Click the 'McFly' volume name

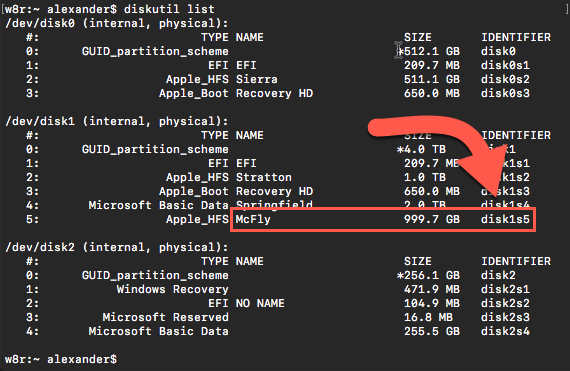click(x=253, y=219)
